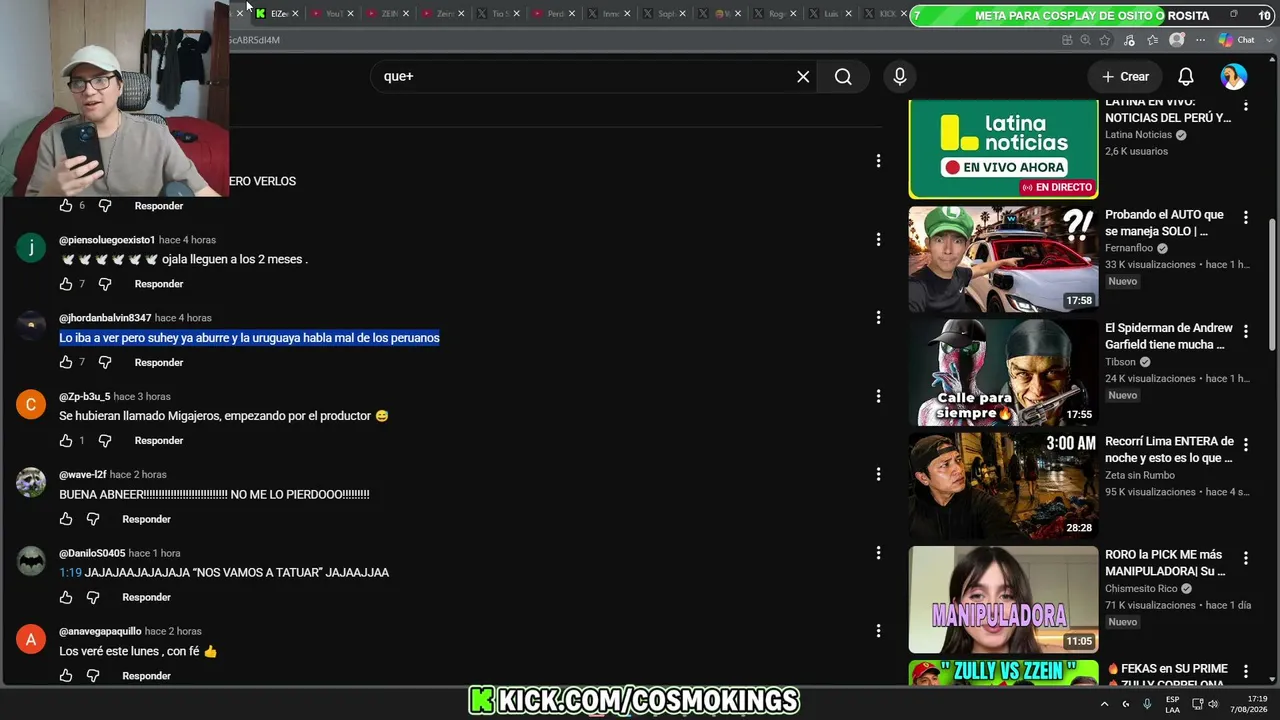
Task: Like the comment by @anavegapaquillo
Action: click(66, 676)
